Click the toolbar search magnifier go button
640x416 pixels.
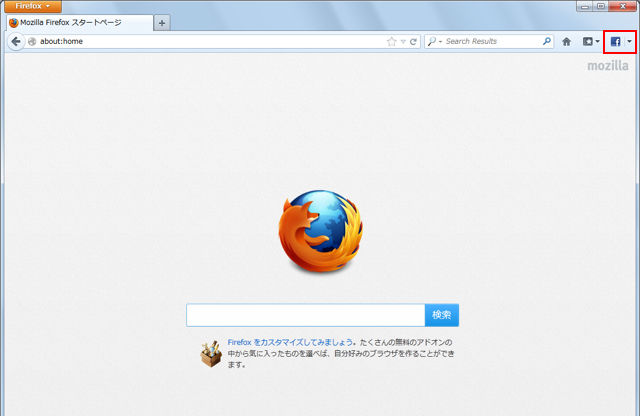point(547,41)
